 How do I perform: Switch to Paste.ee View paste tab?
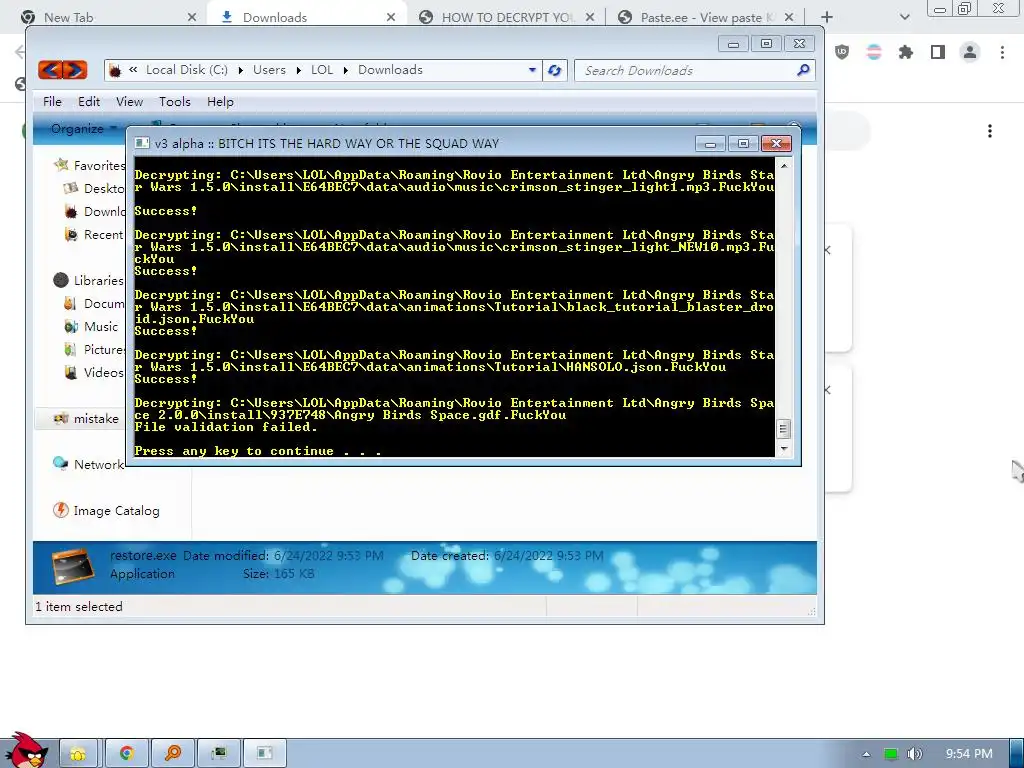pos(705,17)
